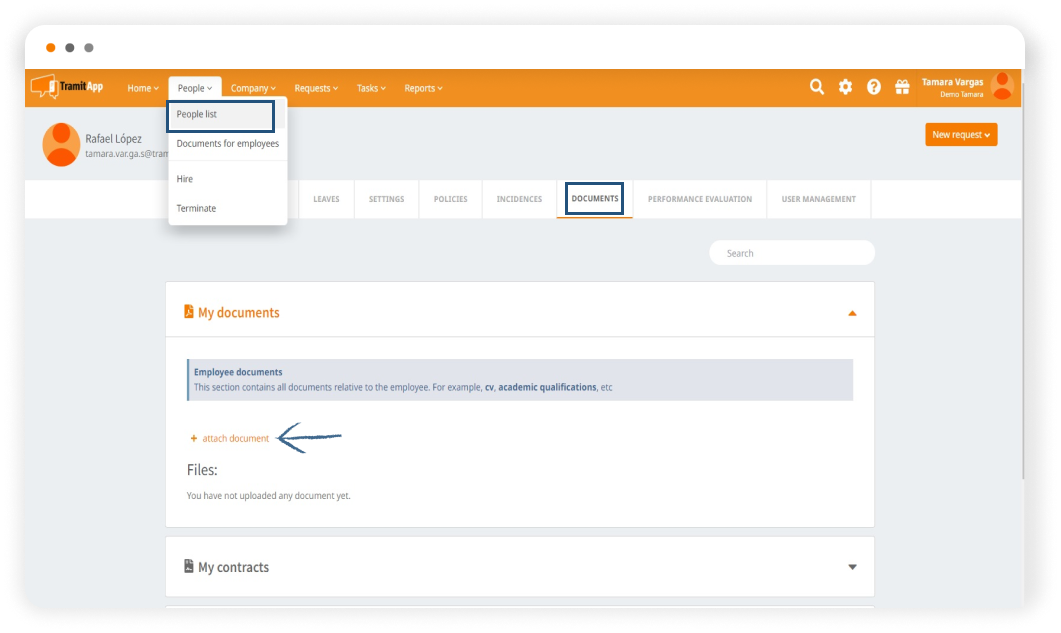Expand the My contracts section
The width and height of the screenshot is (1061, 633).
click(852, 567)
